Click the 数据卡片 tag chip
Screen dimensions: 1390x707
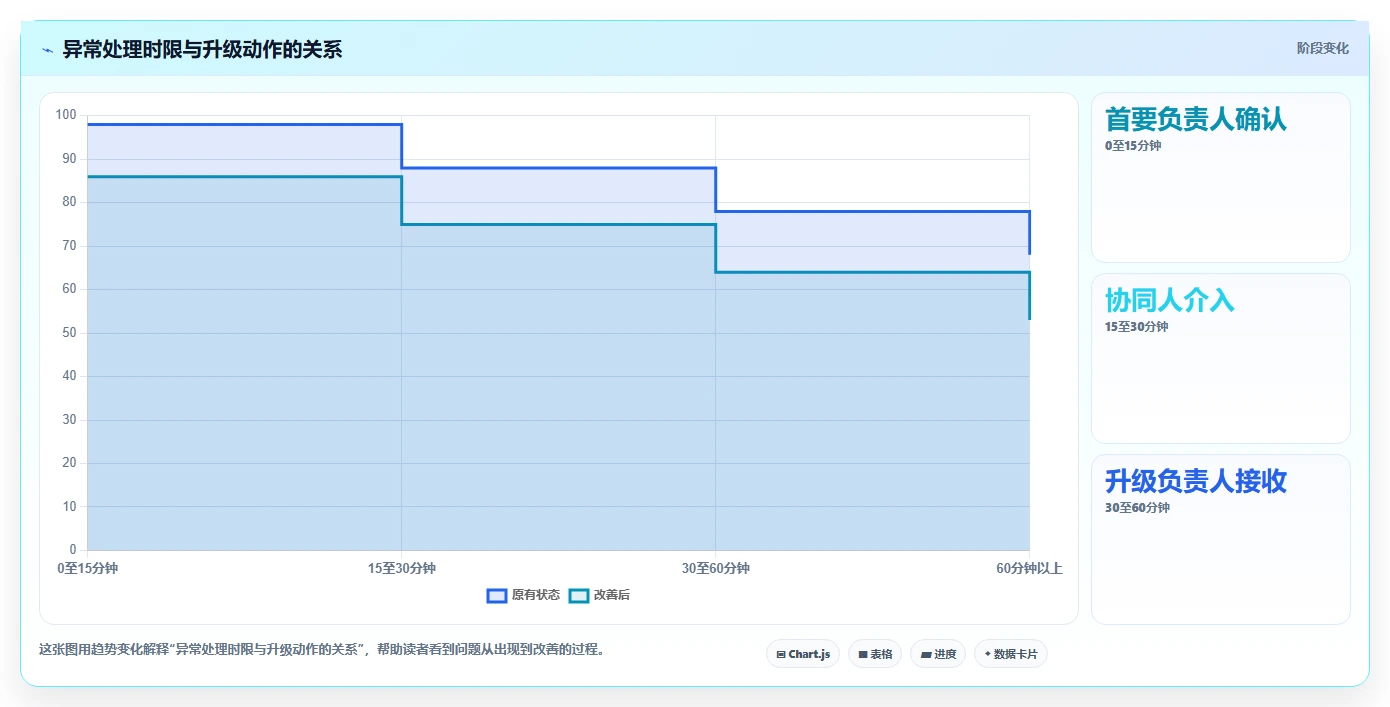pos(1011,654)
